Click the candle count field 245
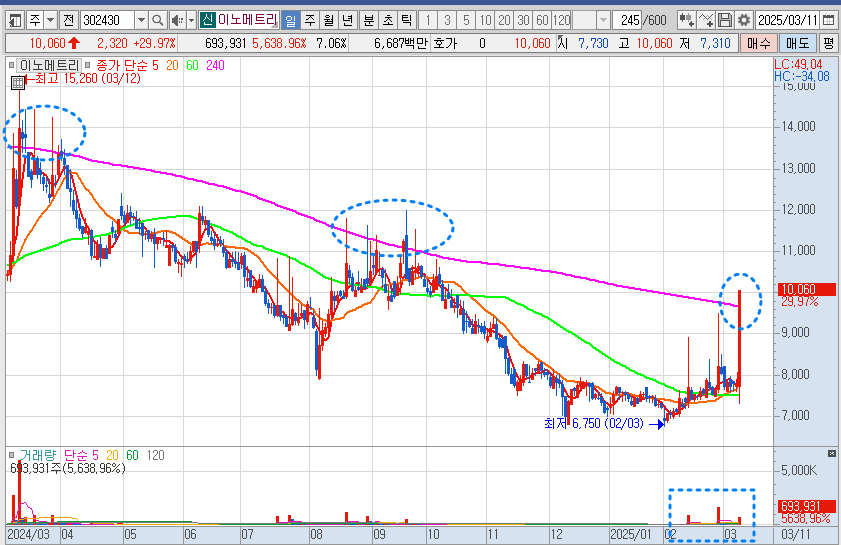841x545 pixels. click(x=628, y=21)
